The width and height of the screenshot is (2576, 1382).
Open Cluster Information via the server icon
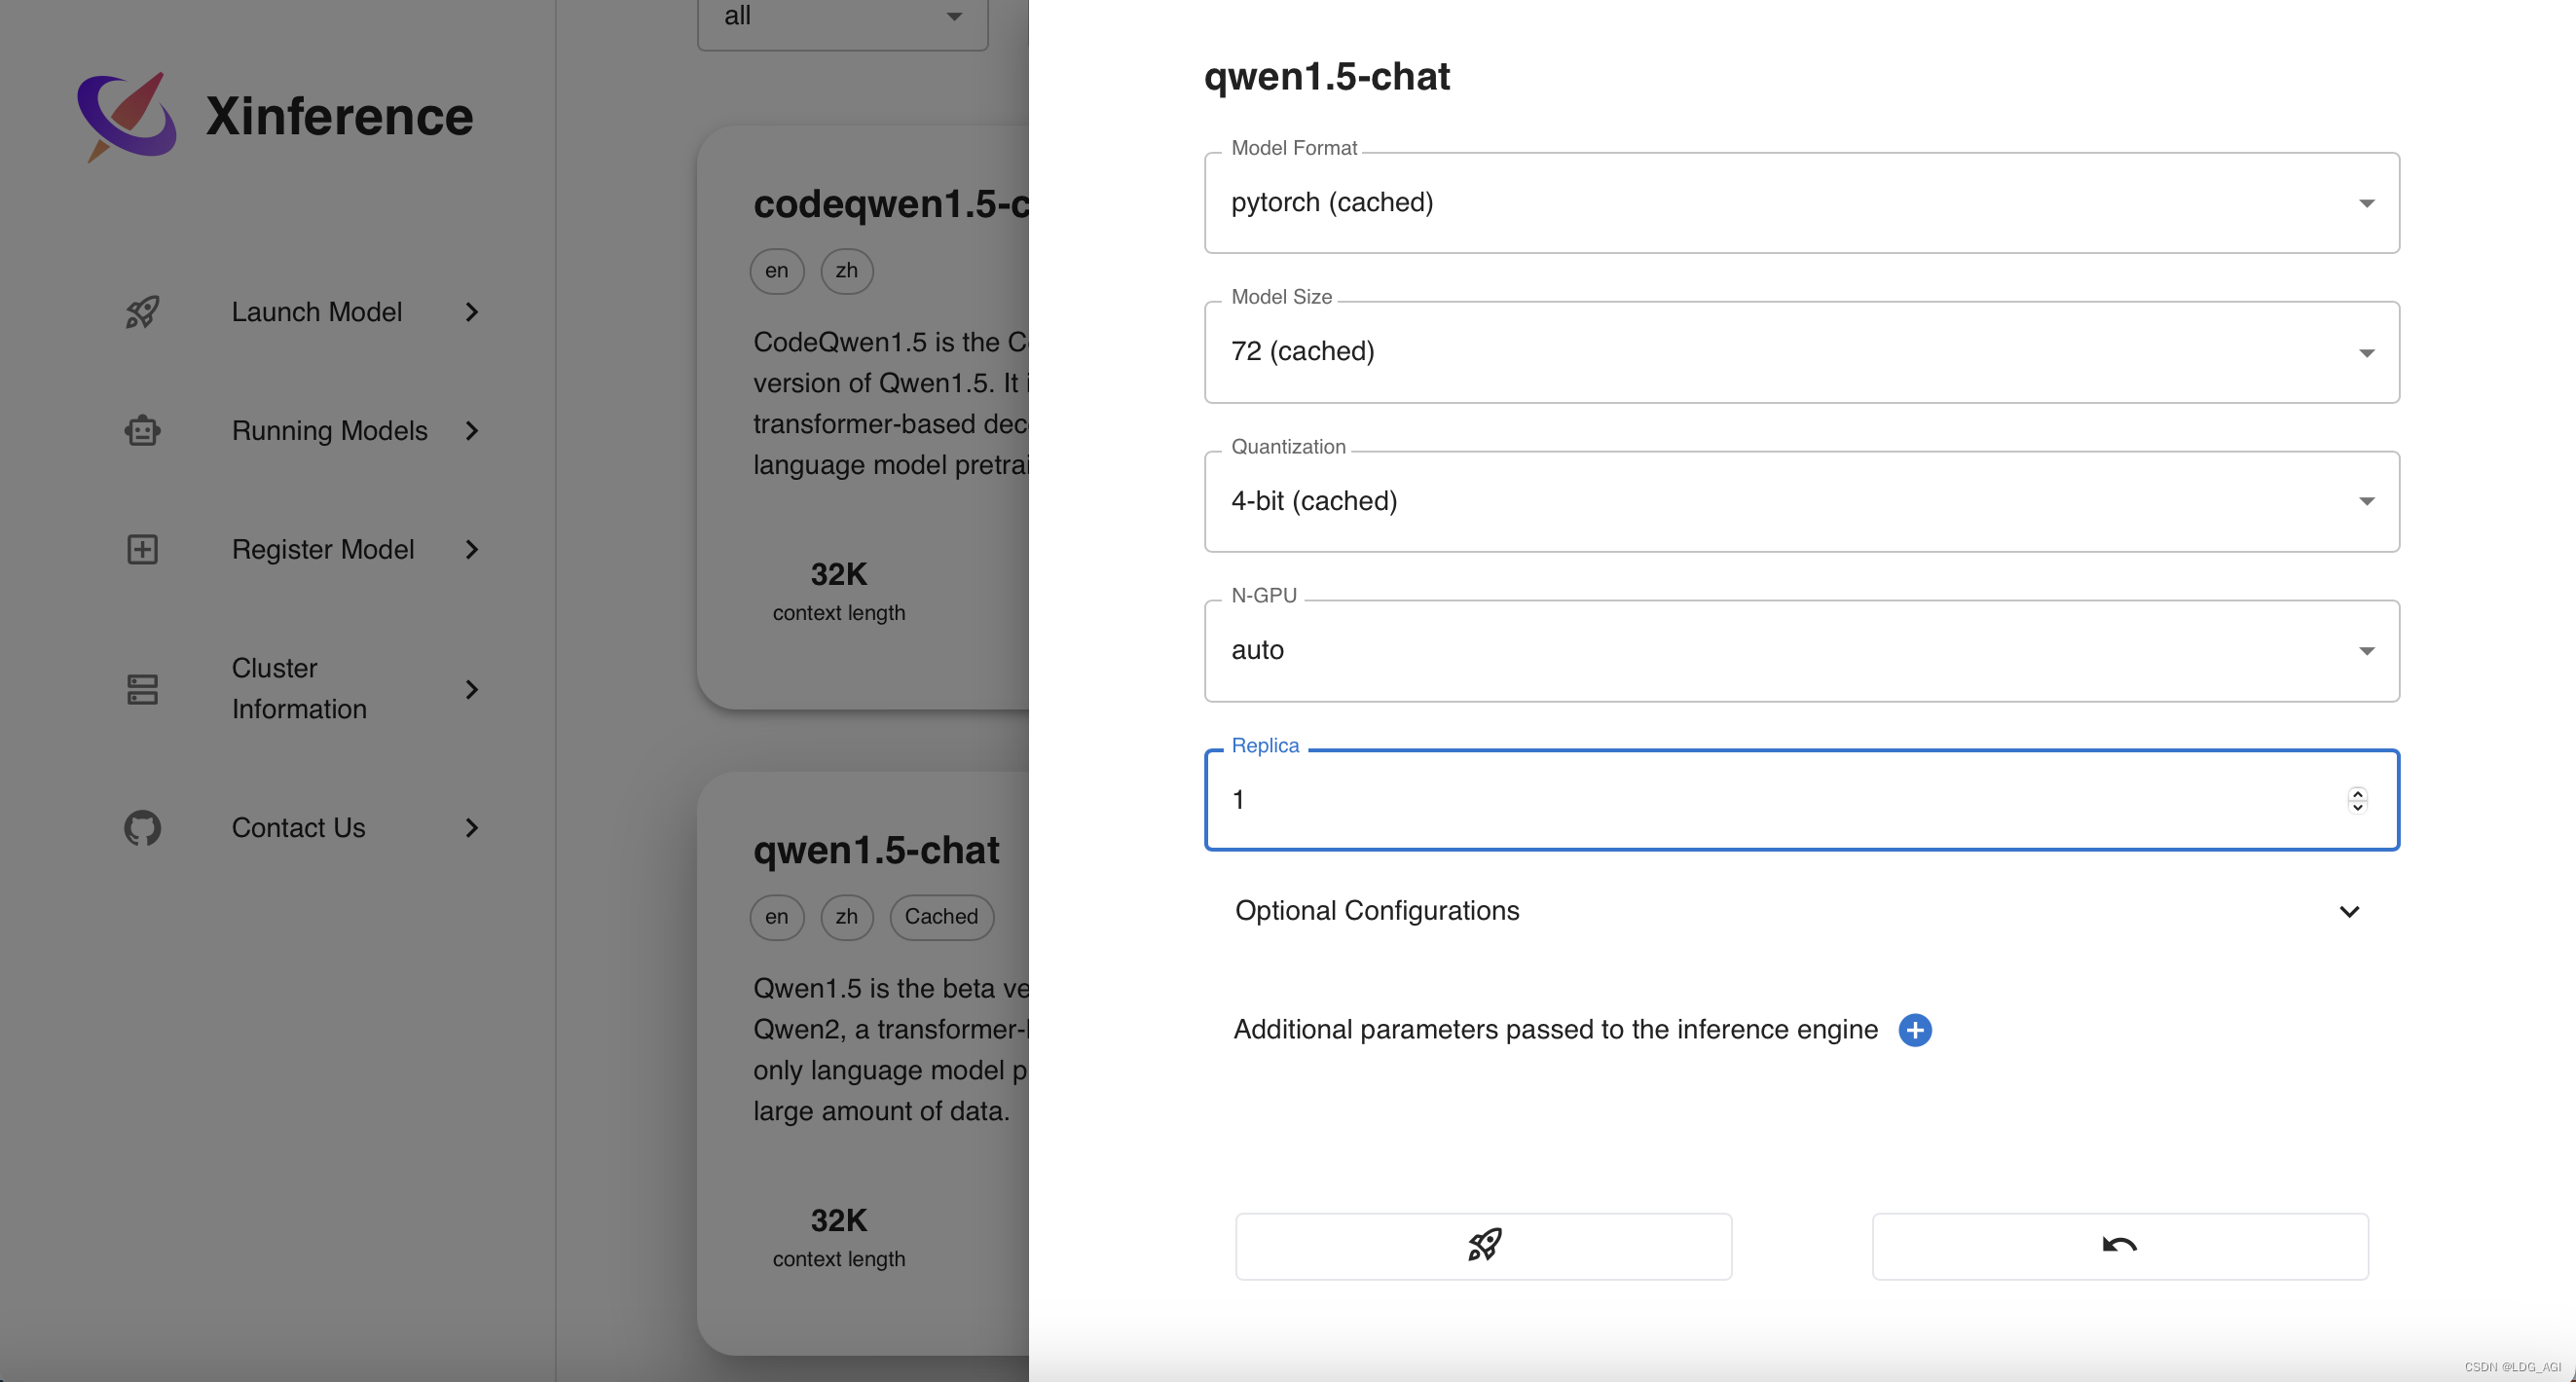click(x=142, y=688)
